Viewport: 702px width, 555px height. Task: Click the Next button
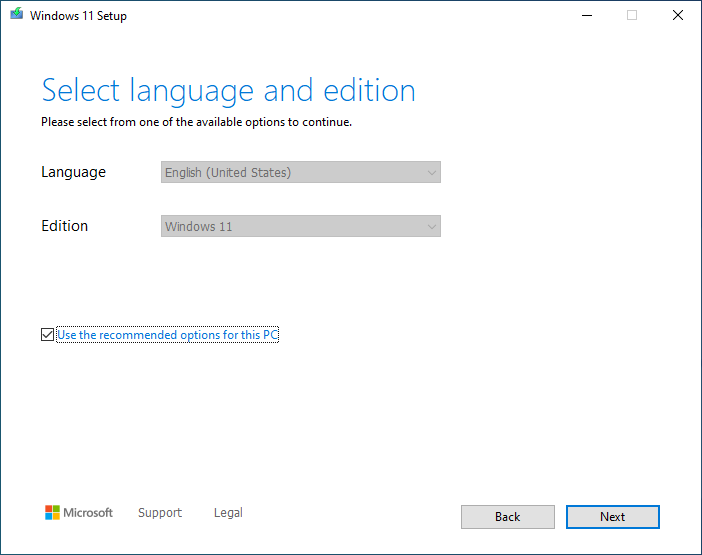(612, 517)
